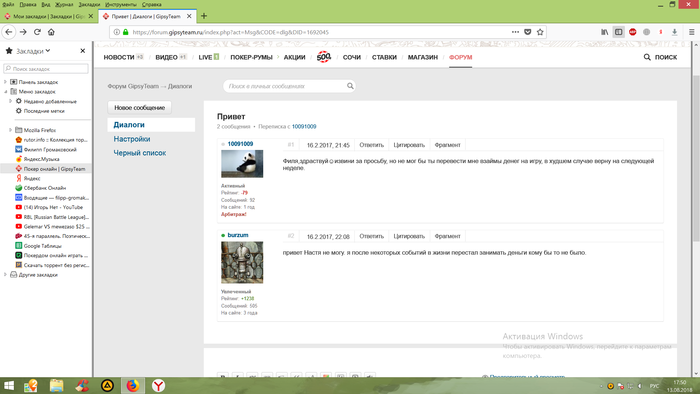The image size is (700, 394).
Task: Open the Windows Start button
Action: (x=9, y=386)
